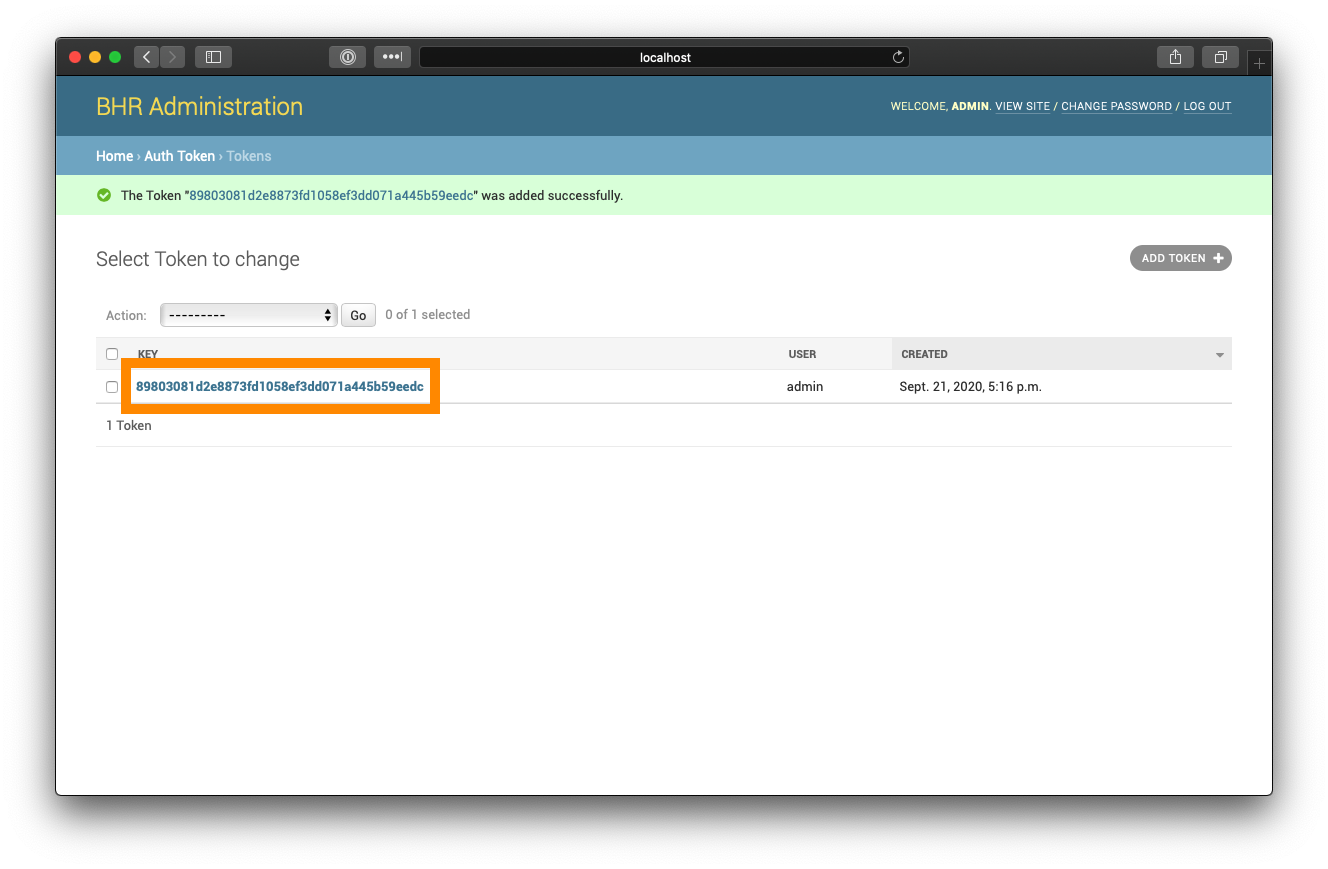Open the 1Password extension icon
Image resolution: width=1328 pixels, height=869 pixels.
(347, 57)
